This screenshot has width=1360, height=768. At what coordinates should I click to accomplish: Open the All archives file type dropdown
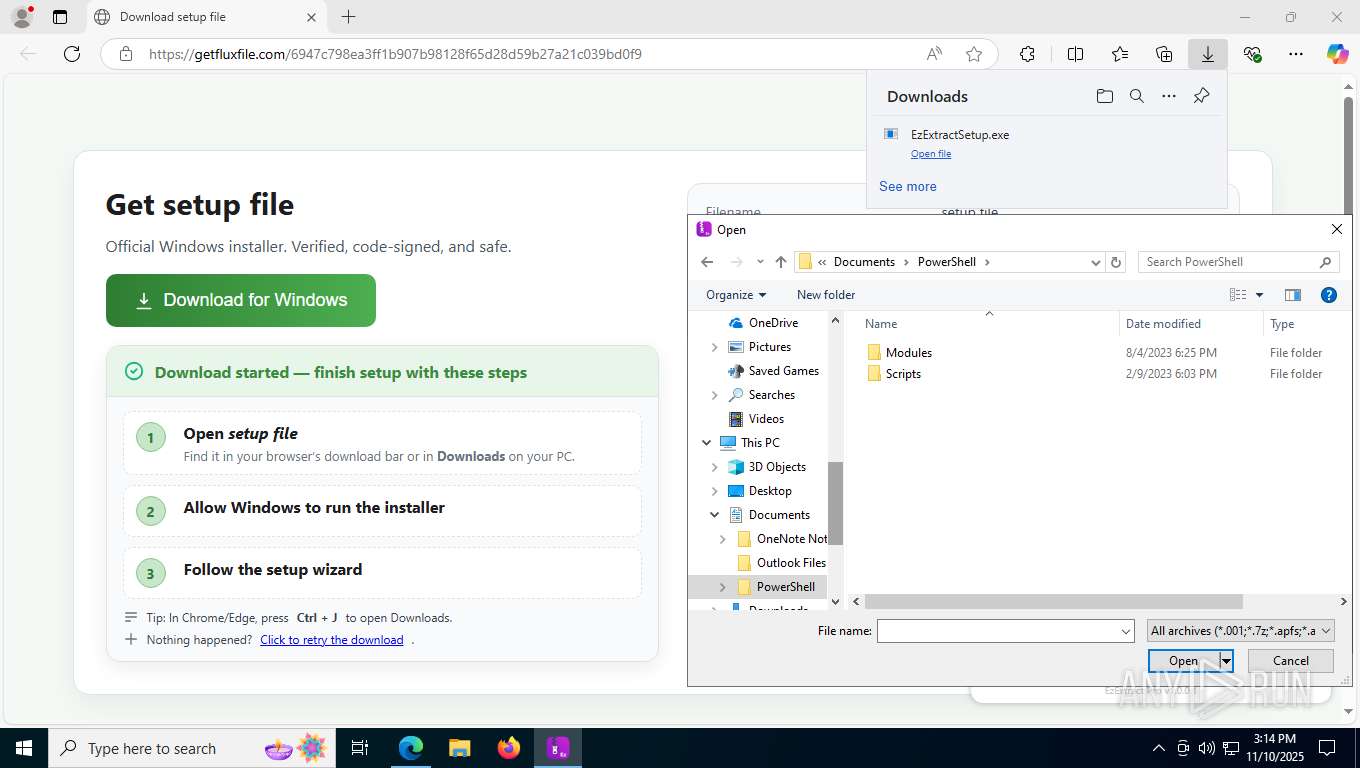tap(1240, 631)
